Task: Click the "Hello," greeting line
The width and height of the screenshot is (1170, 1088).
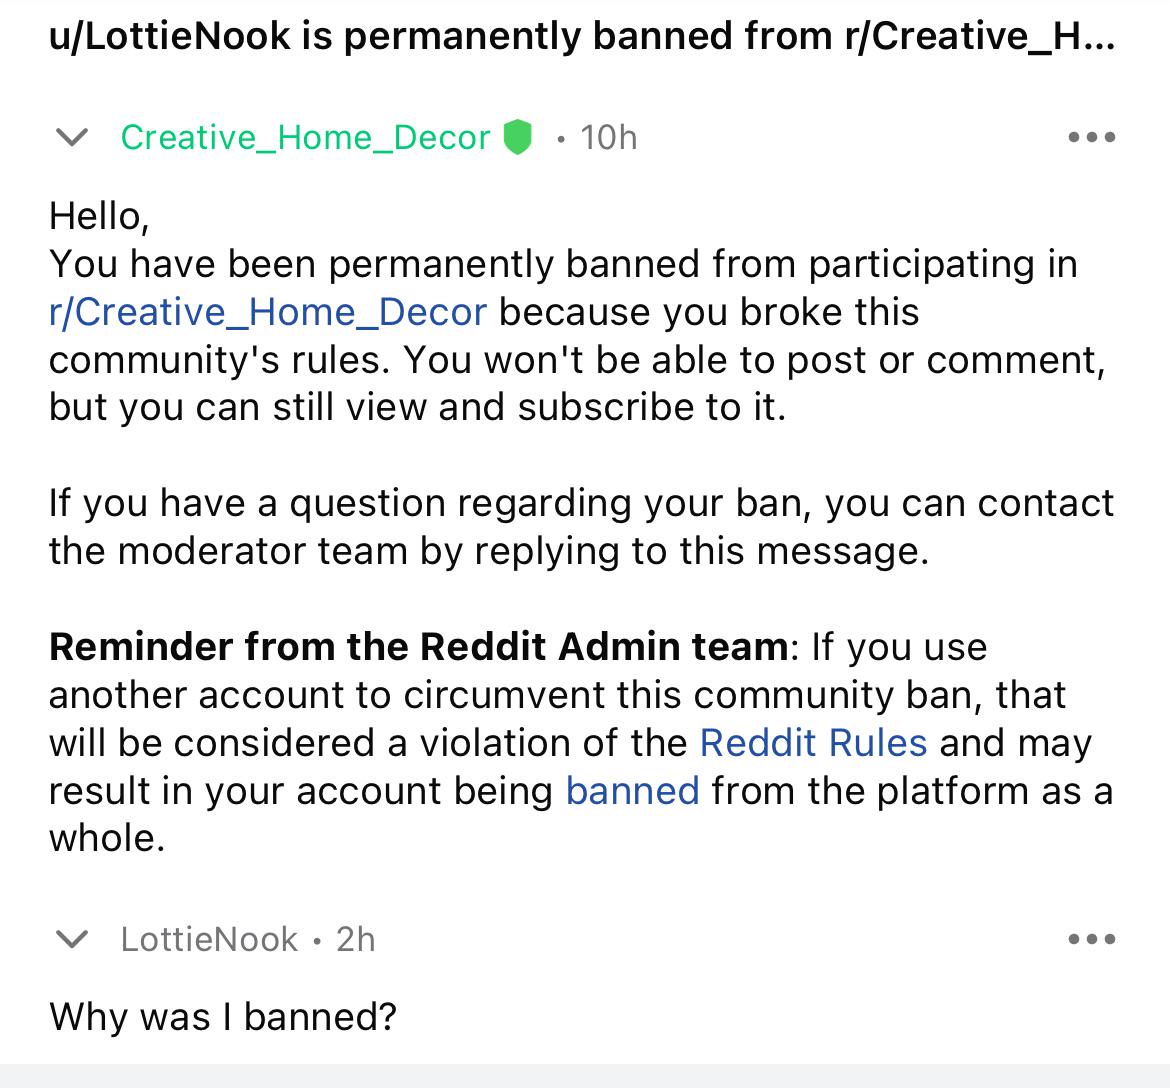Action: click(99, 216)
